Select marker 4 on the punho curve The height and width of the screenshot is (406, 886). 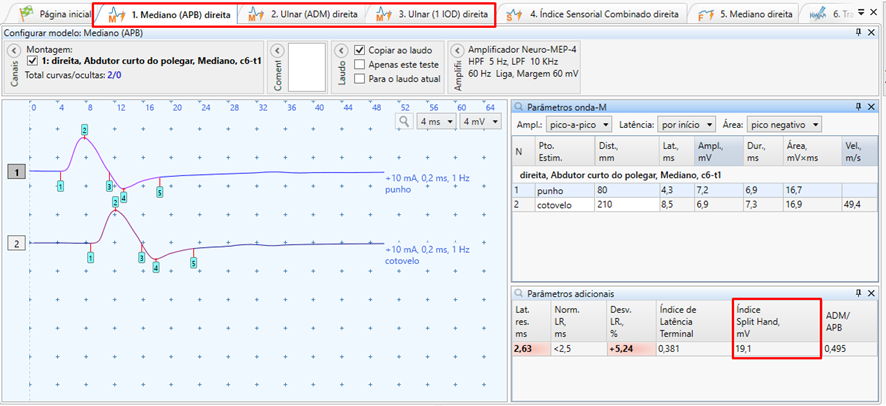tap(123, 197)
